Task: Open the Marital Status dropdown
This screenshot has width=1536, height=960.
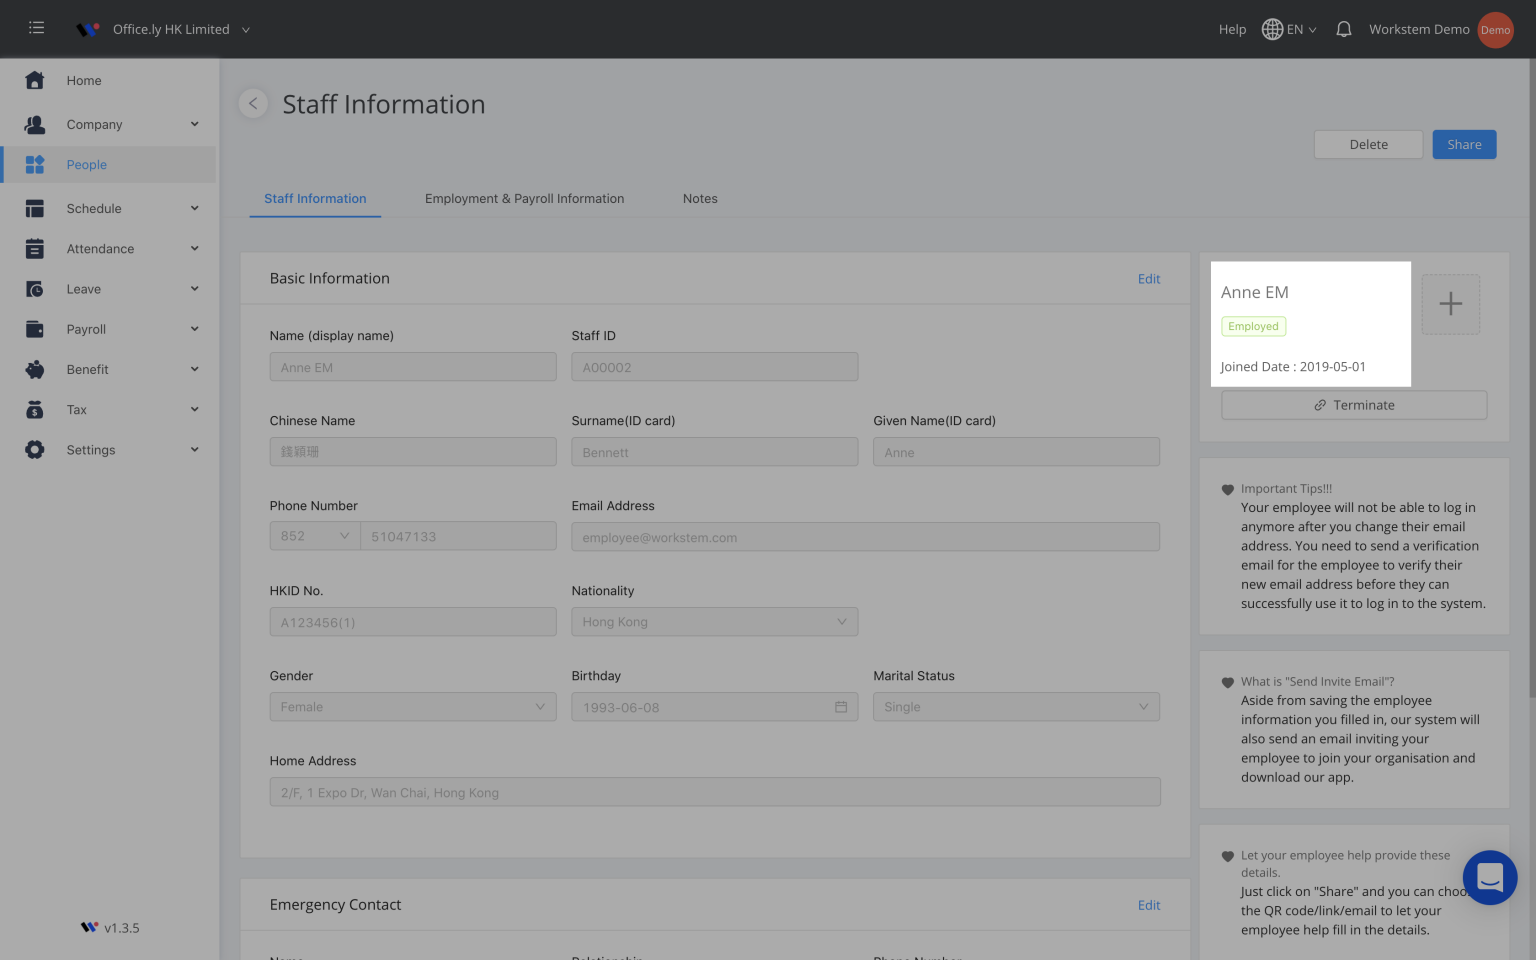Action: [x=1143, y=706]
